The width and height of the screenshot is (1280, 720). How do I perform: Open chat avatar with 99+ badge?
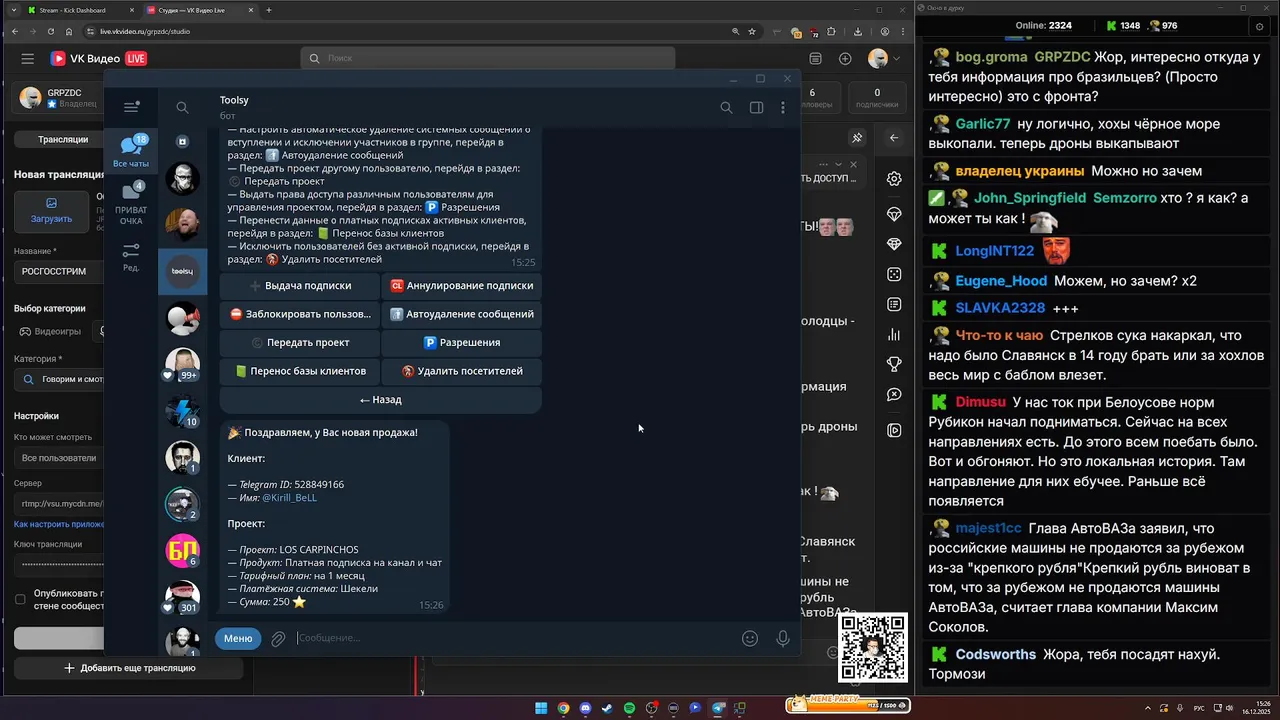pos(182,365)
